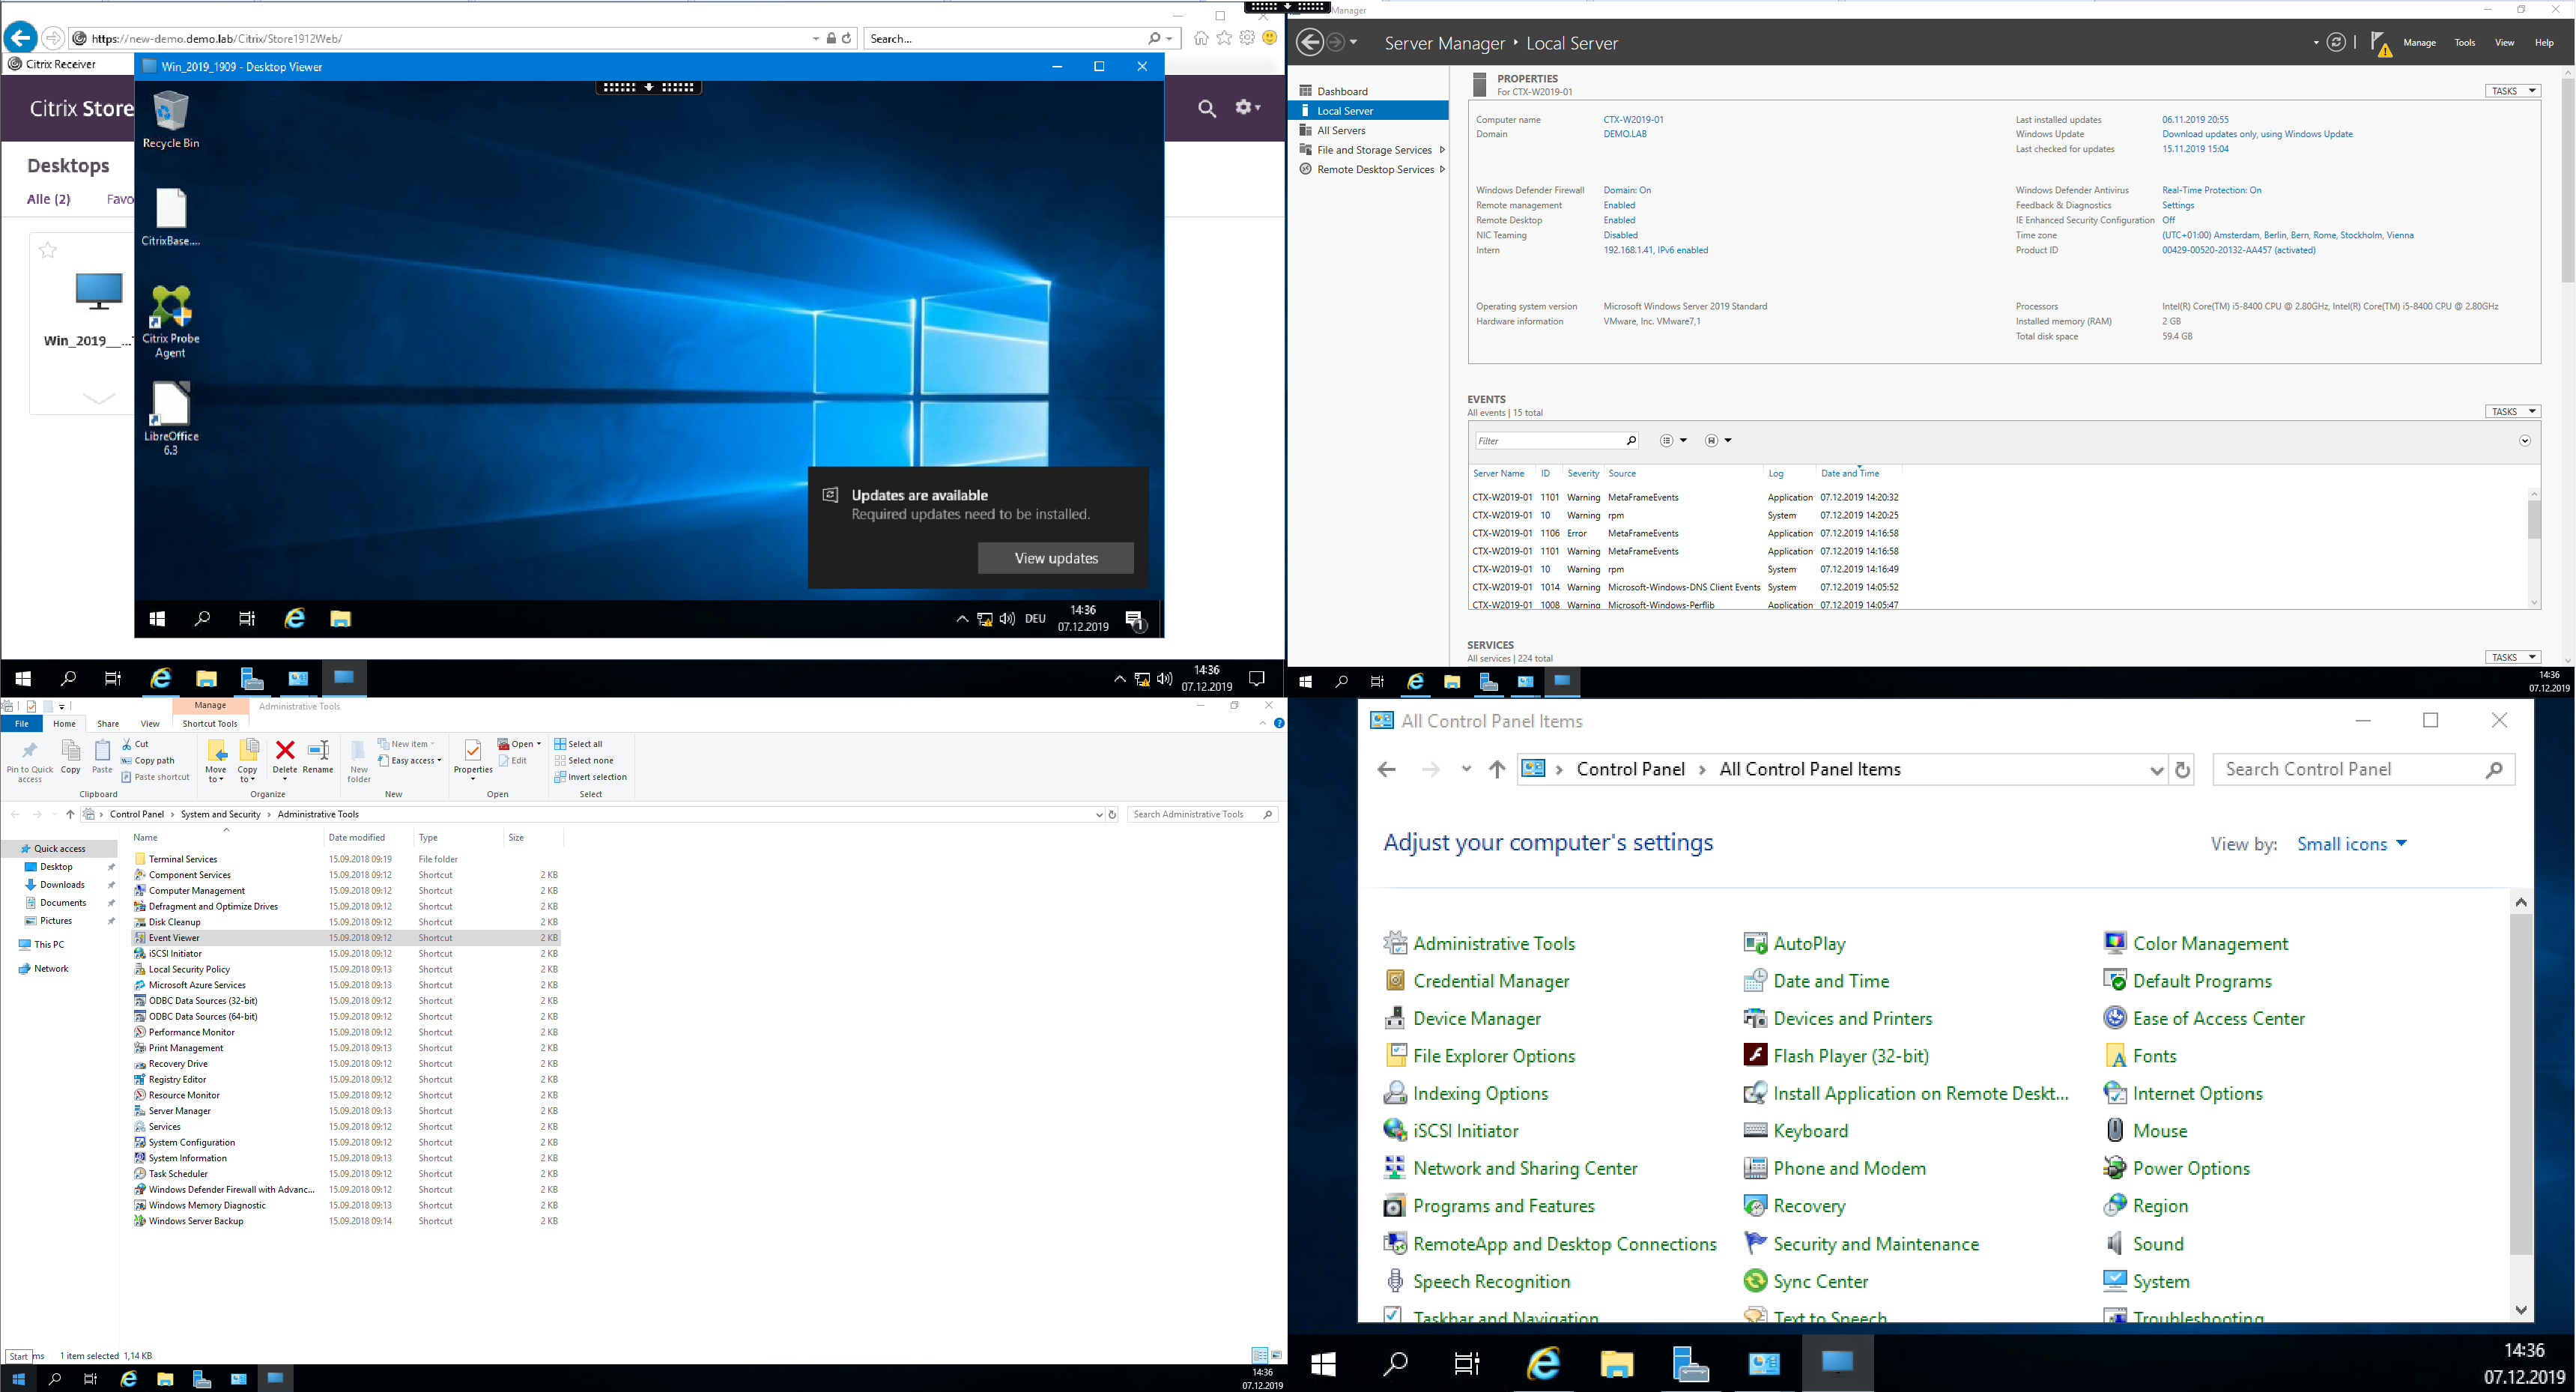Open the Share ribbon tab
2576x1392 pixels.
107,724
